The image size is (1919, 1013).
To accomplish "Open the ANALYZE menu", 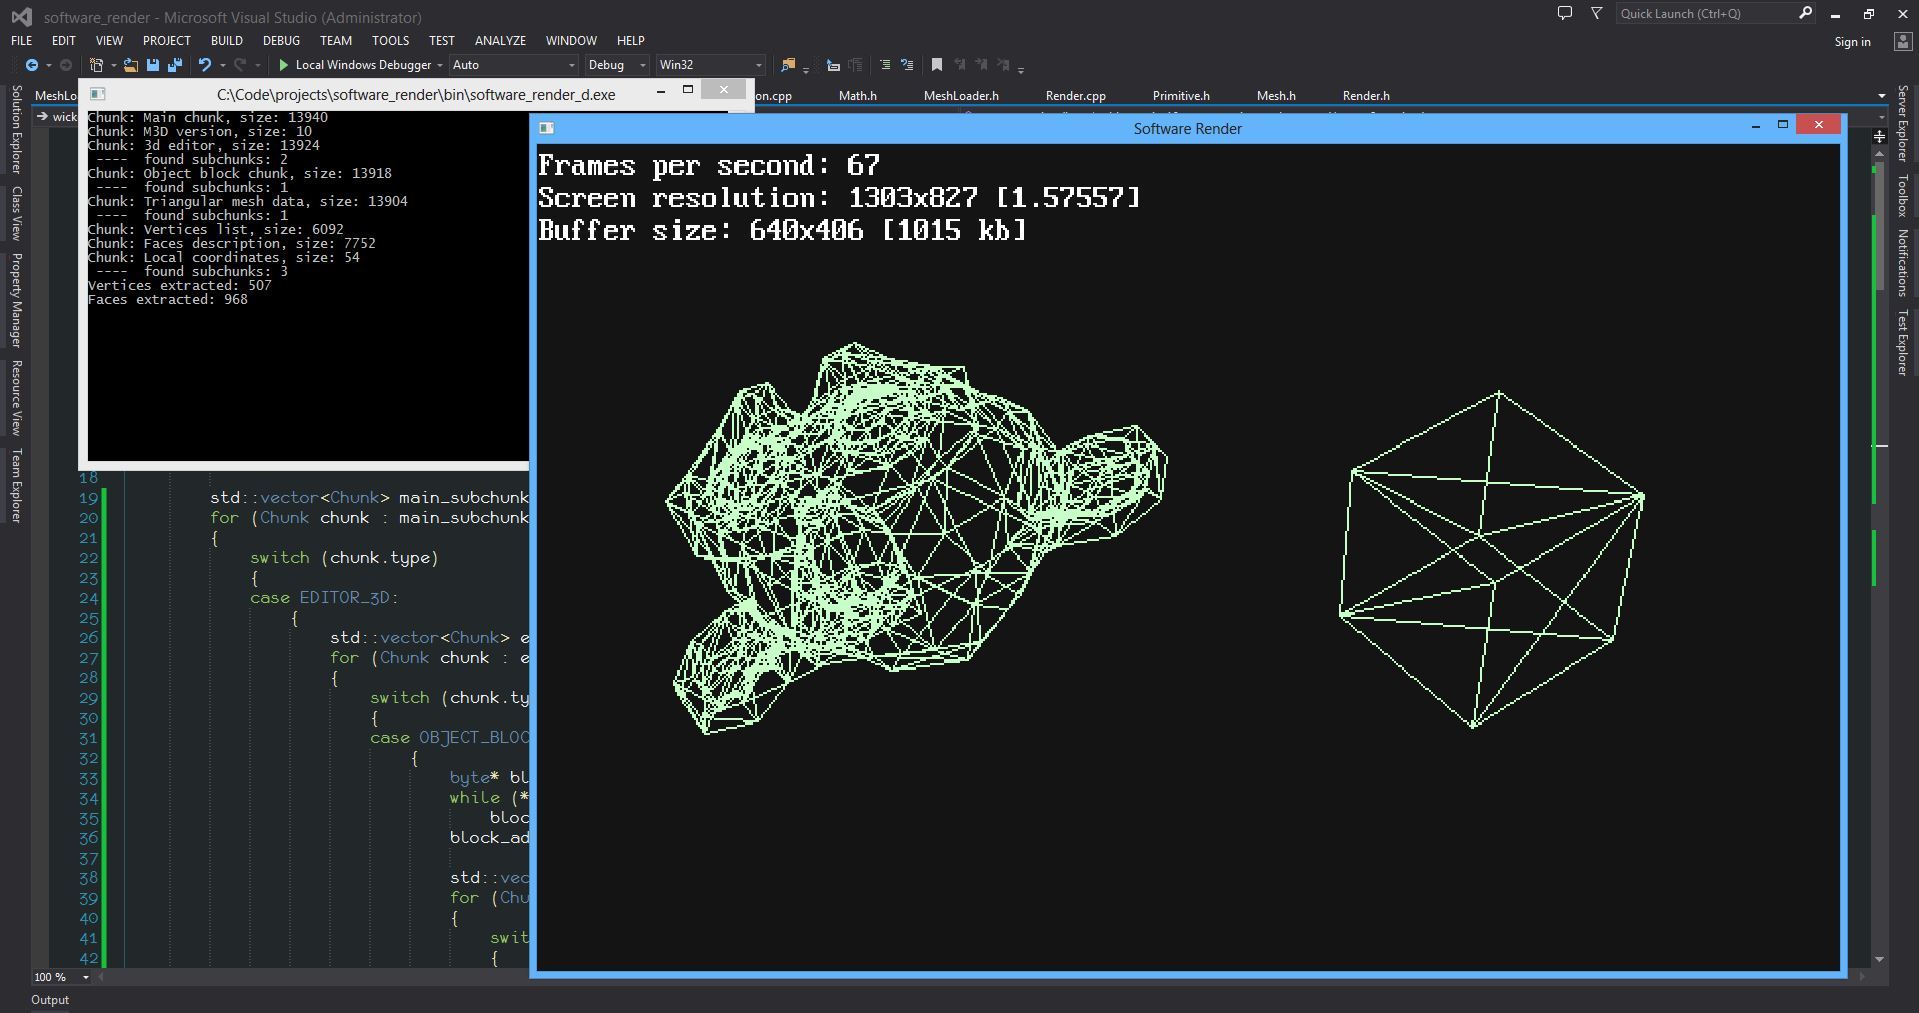I will click(500, 41).
